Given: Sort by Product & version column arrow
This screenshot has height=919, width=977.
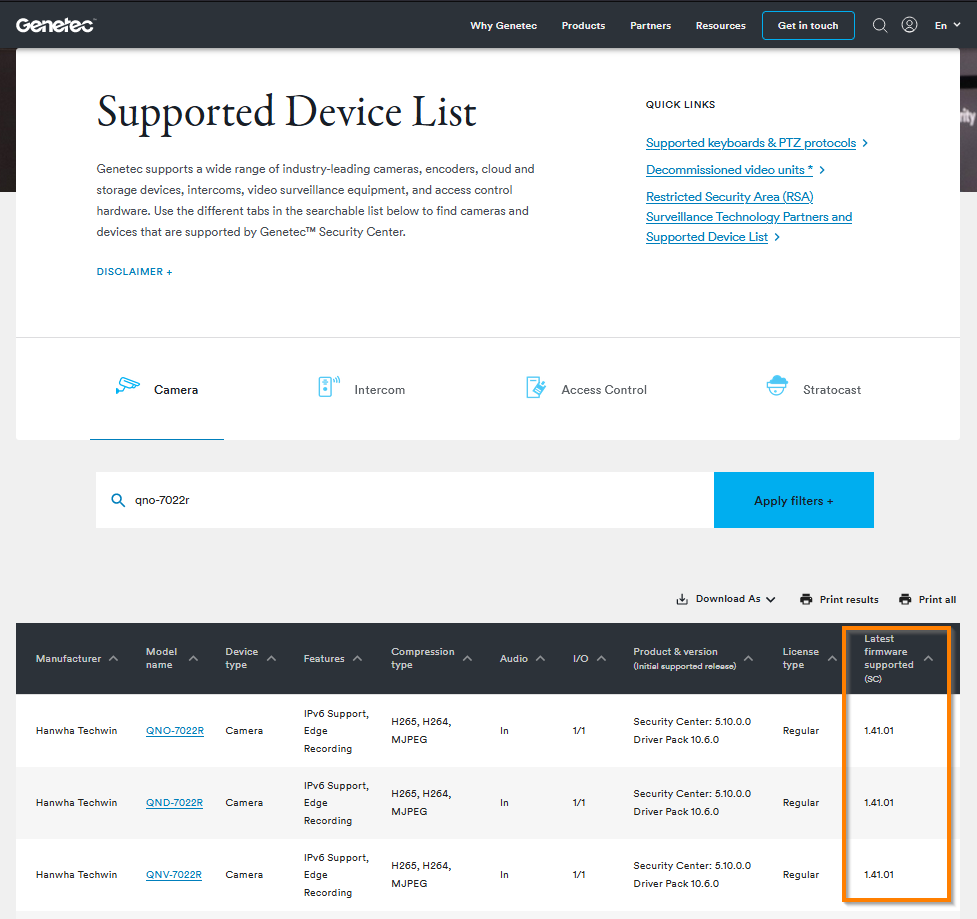Looking at the screenshot, I should click(748, 658).
